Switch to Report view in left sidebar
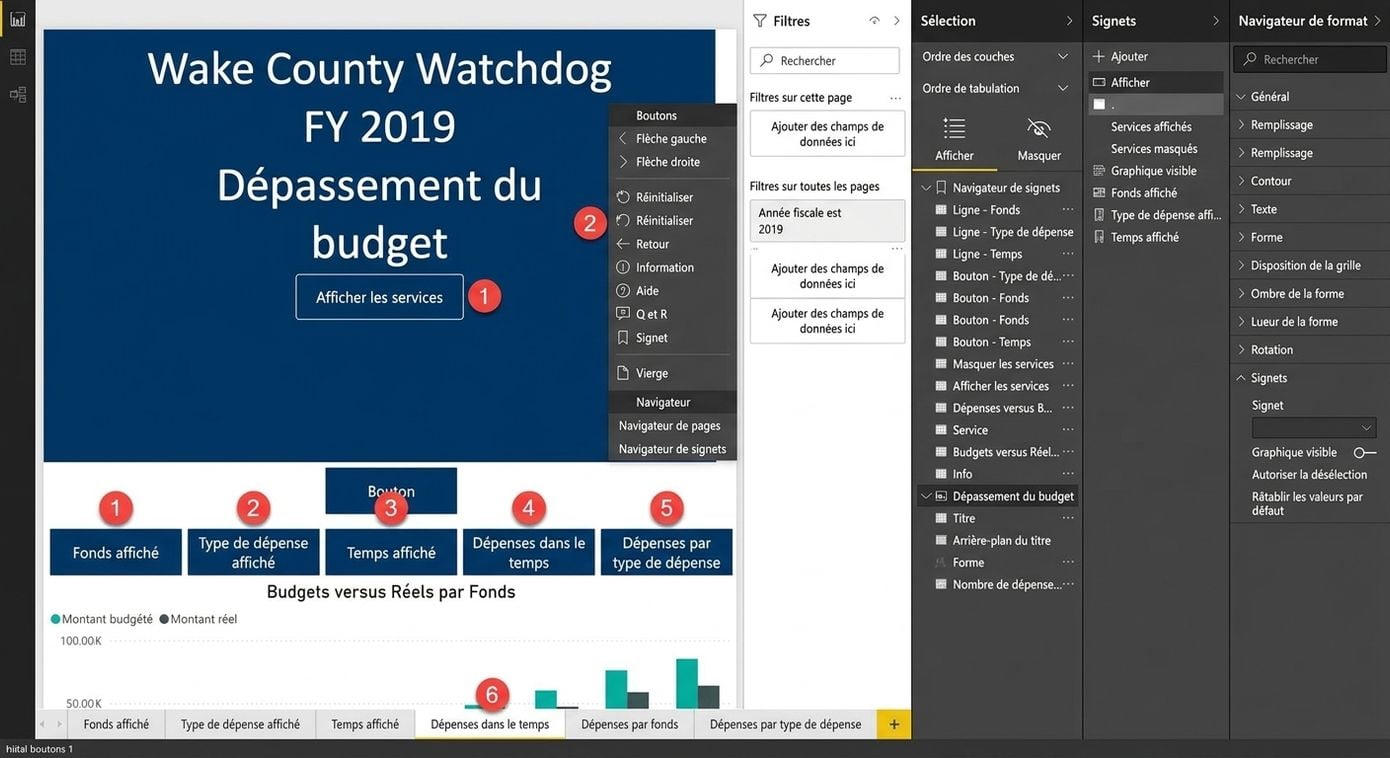 [x=17, y=19]
